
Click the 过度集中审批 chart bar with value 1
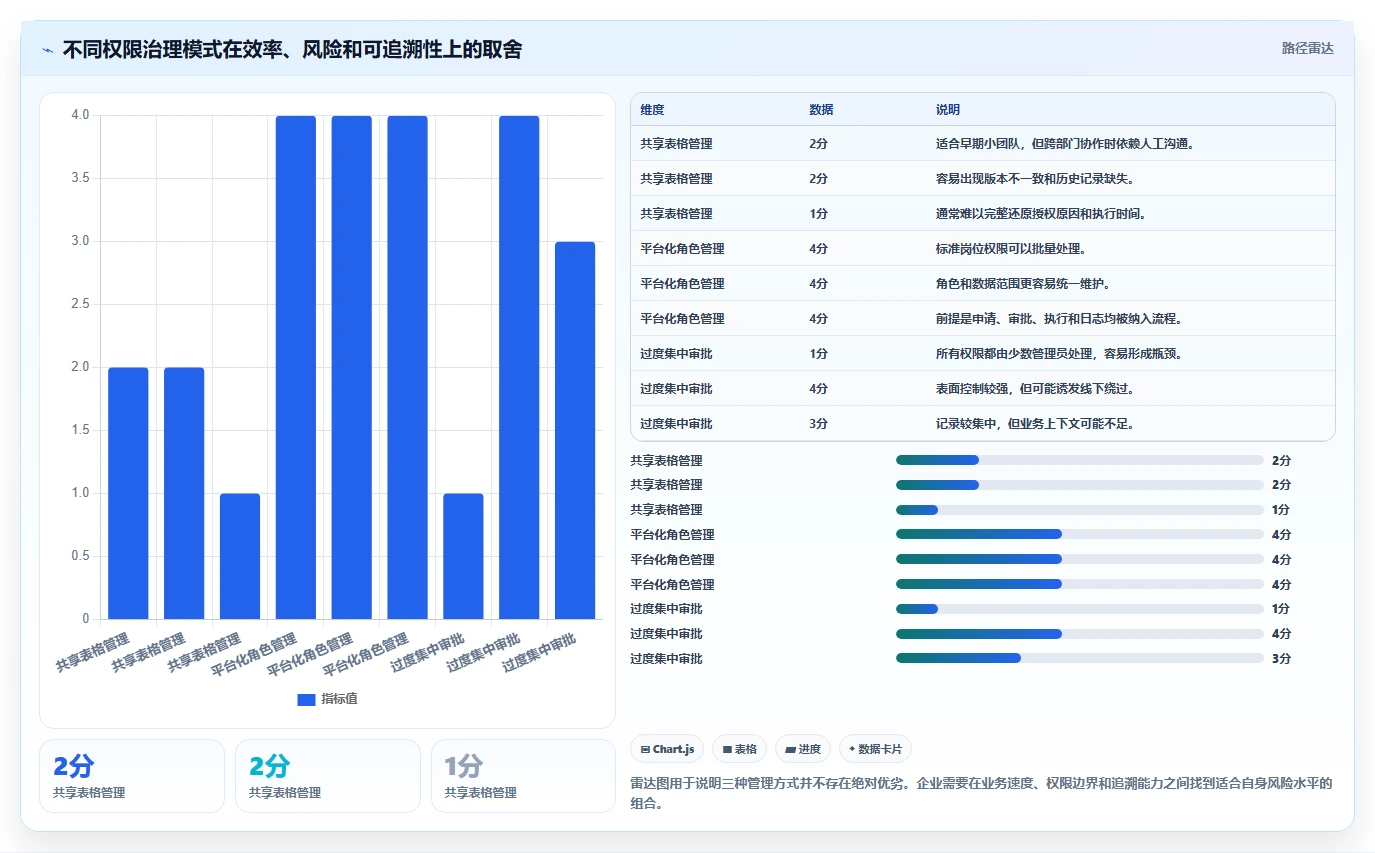click(x=463, y=556)
